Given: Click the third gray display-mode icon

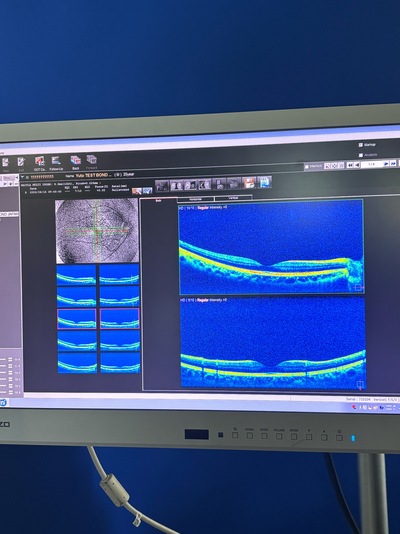Looking at the screenshot, I should pyautogui.click(x=190, y=185).
